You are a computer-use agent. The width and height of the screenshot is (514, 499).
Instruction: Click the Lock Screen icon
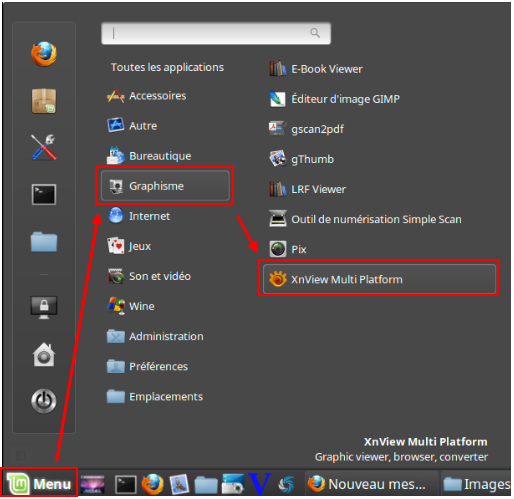click(x=44, y=307)
